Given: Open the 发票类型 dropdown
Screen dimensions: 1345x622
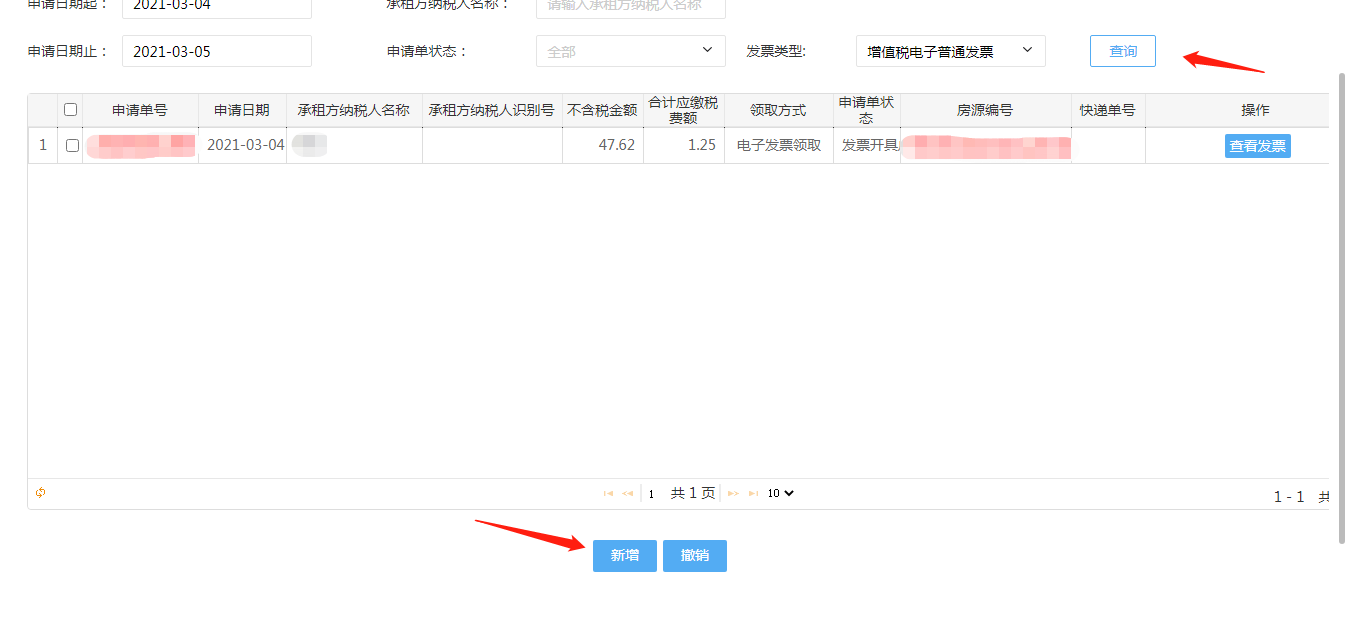Looking at the screenshot, I should coord(949,50).
